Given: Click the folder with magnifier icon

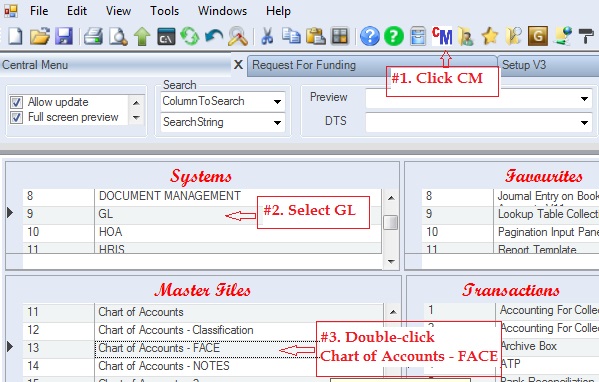Looking at the screenshot, I should pos(514,36).
